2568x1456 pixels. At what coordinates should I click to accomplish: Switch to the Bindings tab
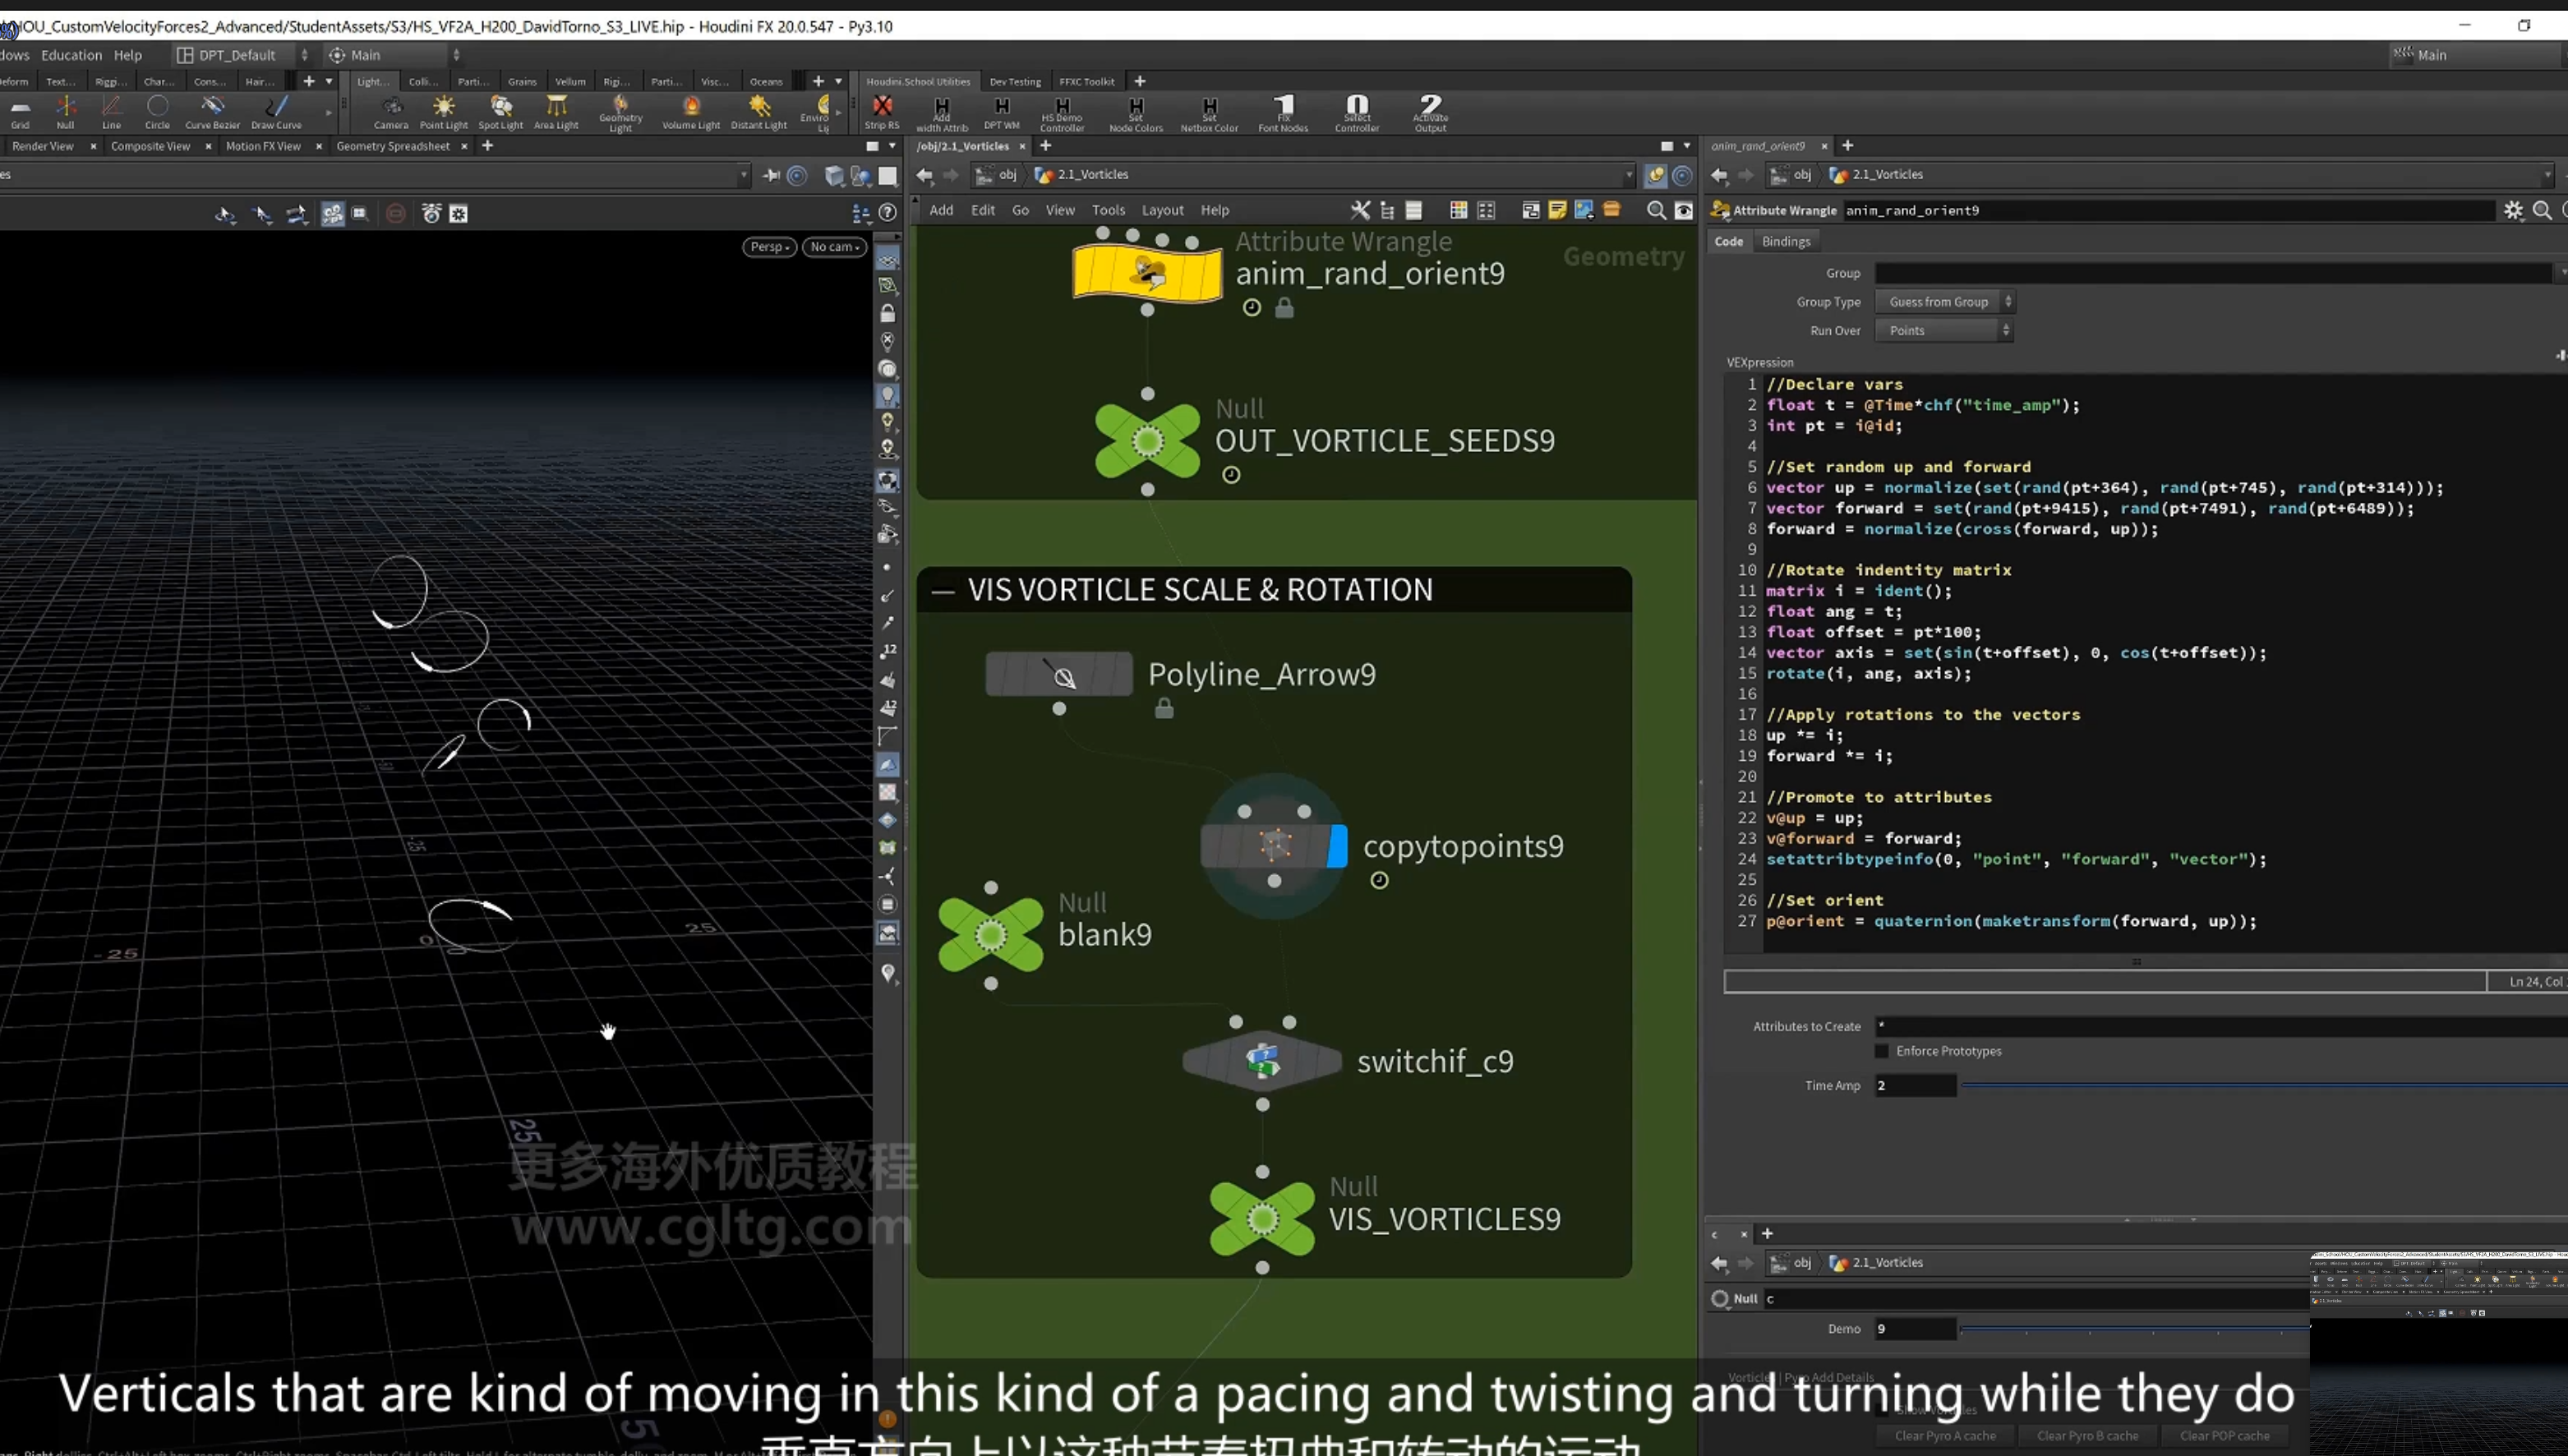(1786, 241)
